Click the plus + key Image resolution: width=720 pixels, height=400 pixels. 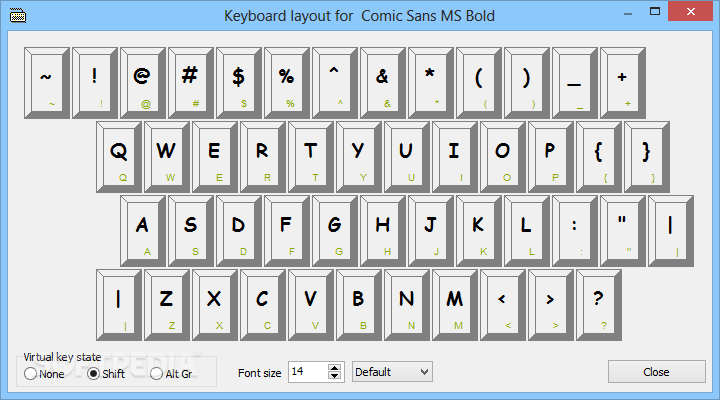[623, 83]
